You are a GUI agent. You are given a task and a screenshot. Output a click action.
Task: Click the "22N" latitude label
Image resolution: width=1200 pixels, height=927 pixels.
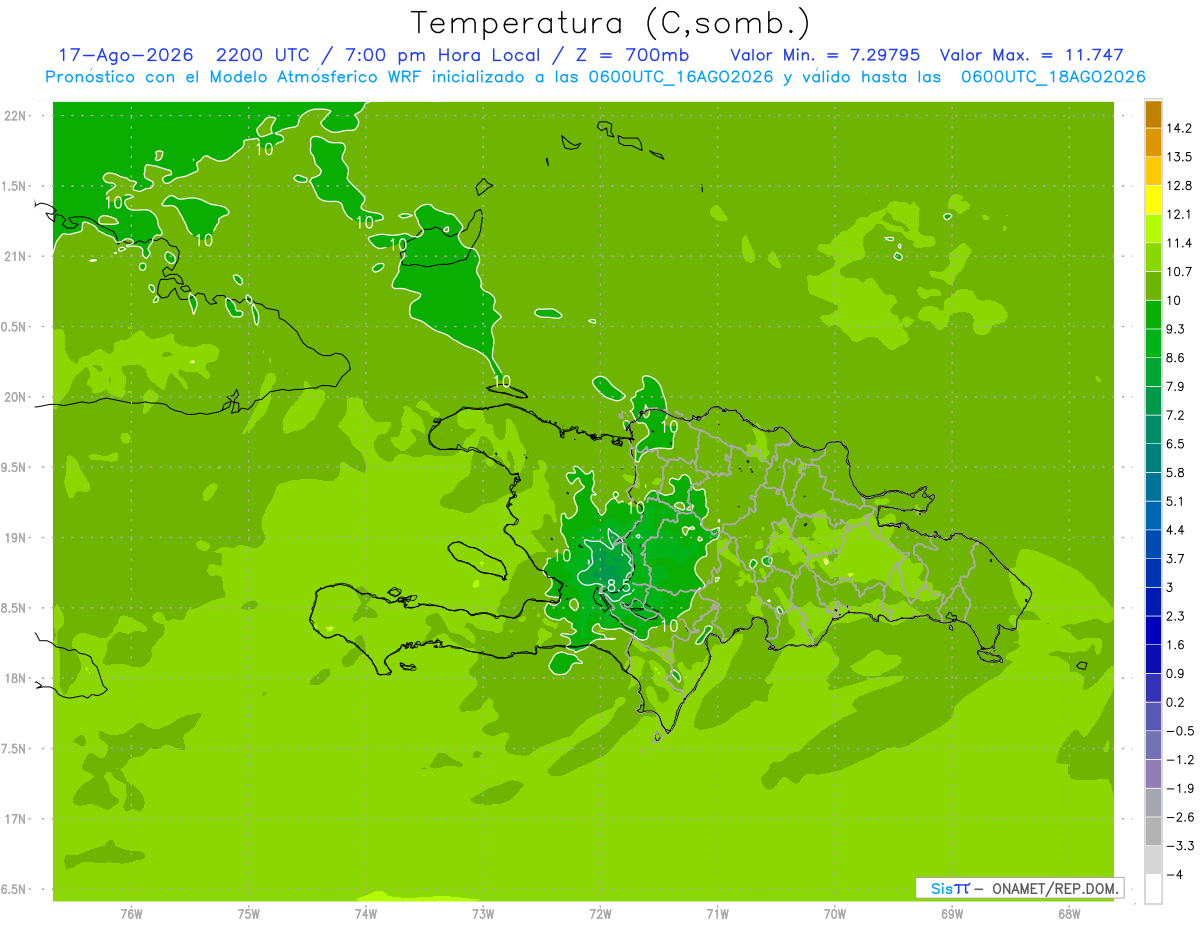point(16,116)
